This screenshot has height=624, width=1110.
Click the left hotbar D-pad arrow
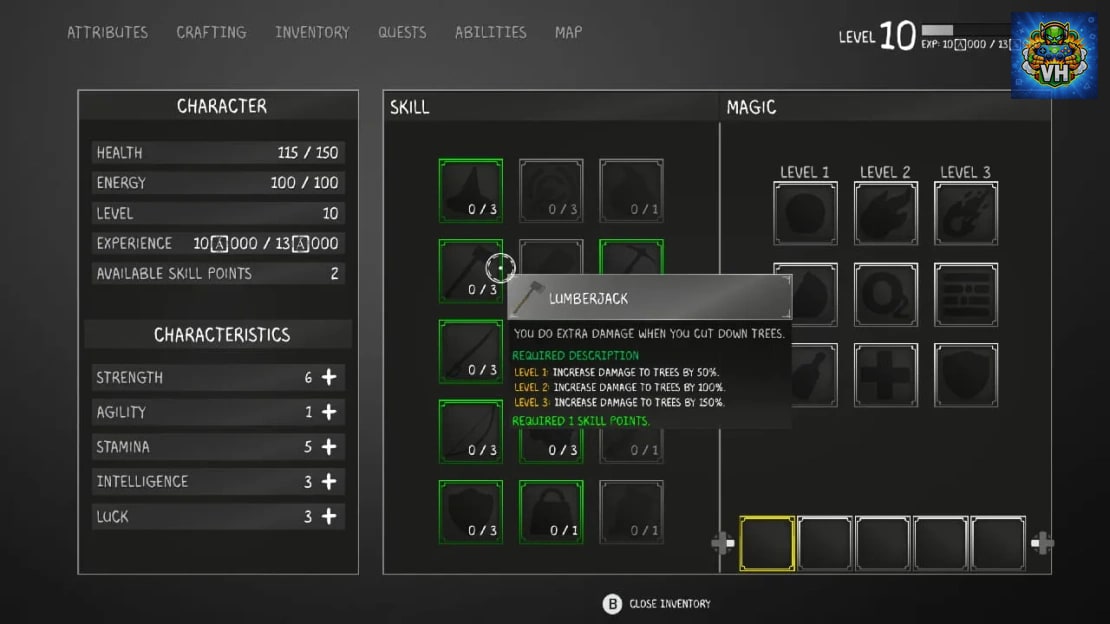pyautogui.click(x=723, y=543)
